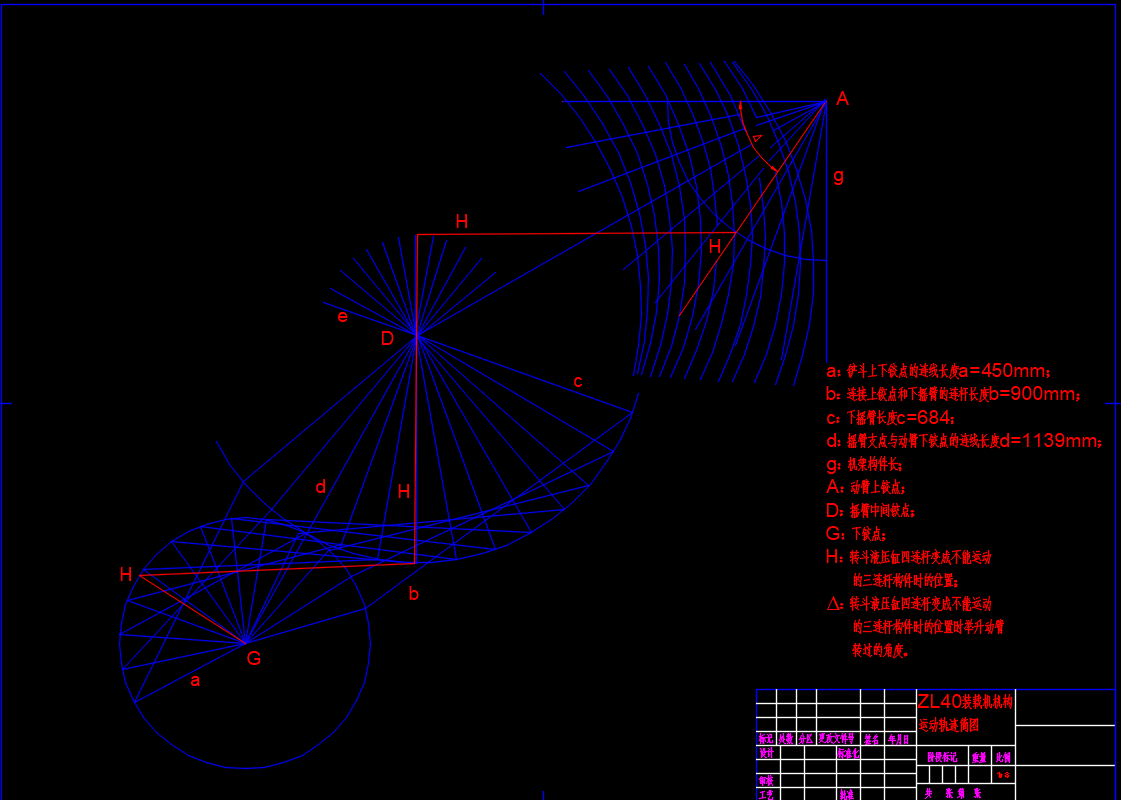The width and height of the screenshot is (1121, 800).
Task: Click the '标记' title block cell
Action: (766, 739)
